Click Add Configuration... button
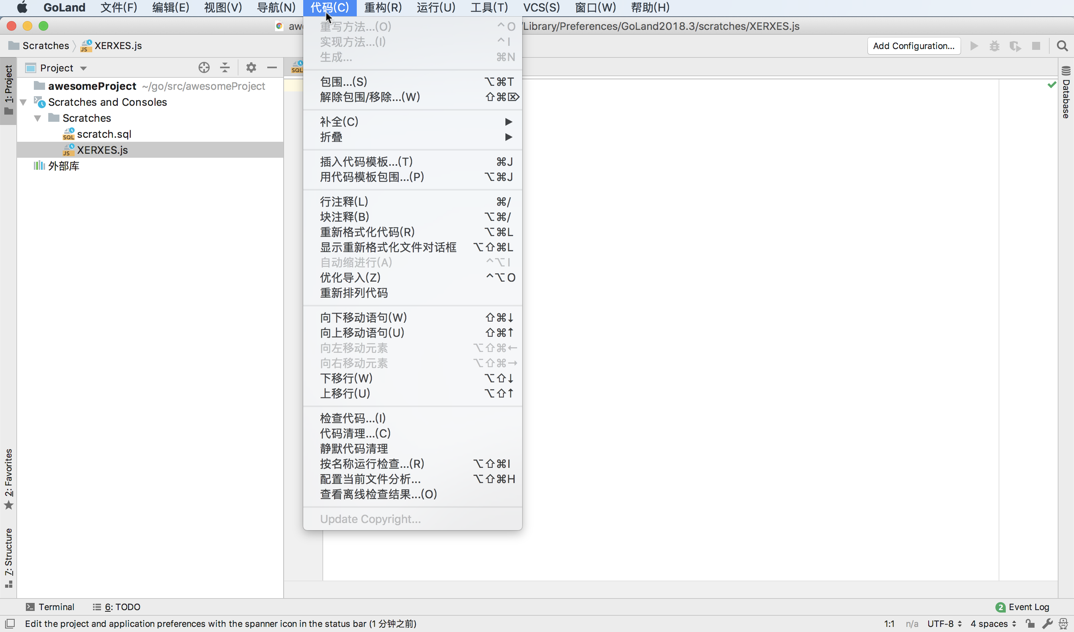Screen dimensions: 1074x632 [914, 46]
